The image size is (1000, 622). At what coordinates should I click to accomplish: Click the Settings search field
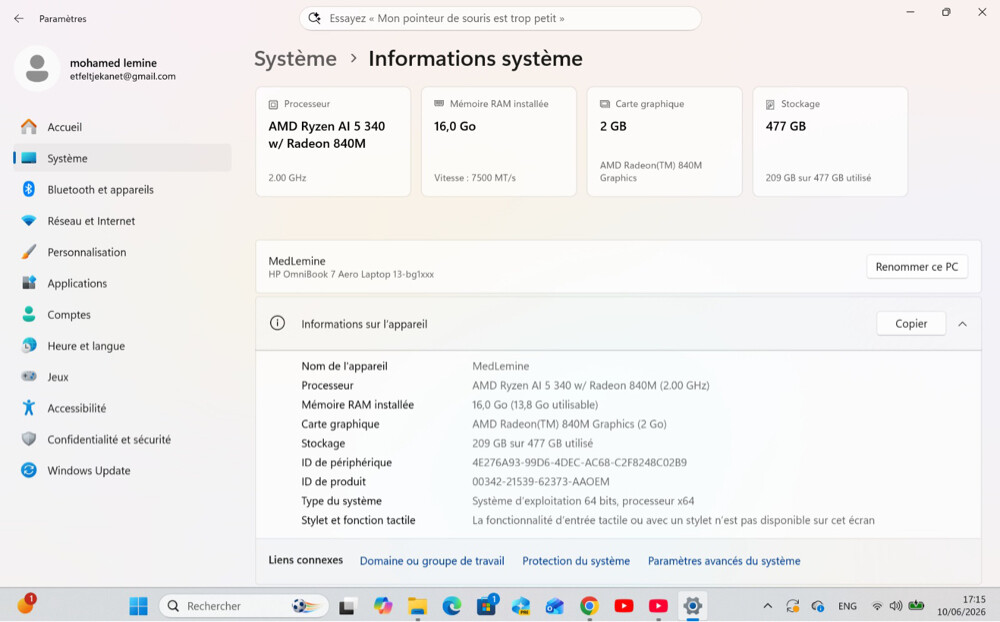[x=500, y=19]
